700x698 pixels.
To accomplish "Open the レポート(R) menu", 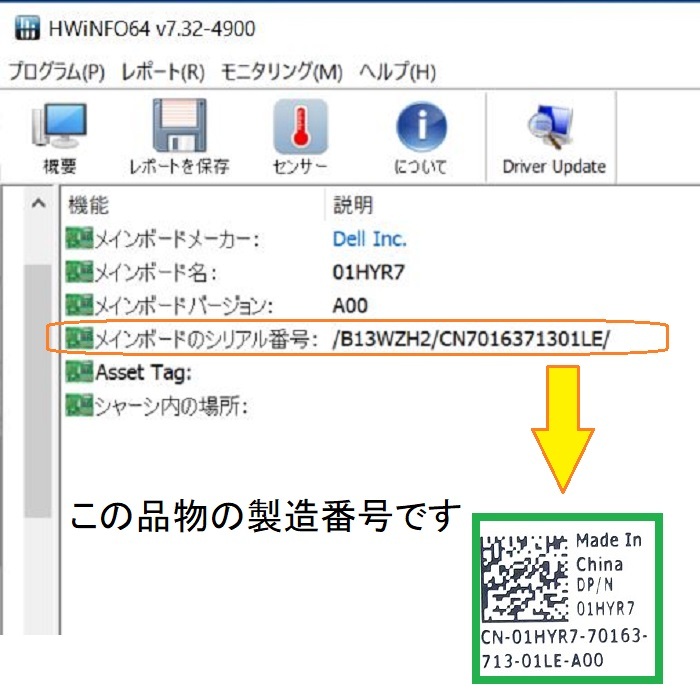I will tap(163, 72).
